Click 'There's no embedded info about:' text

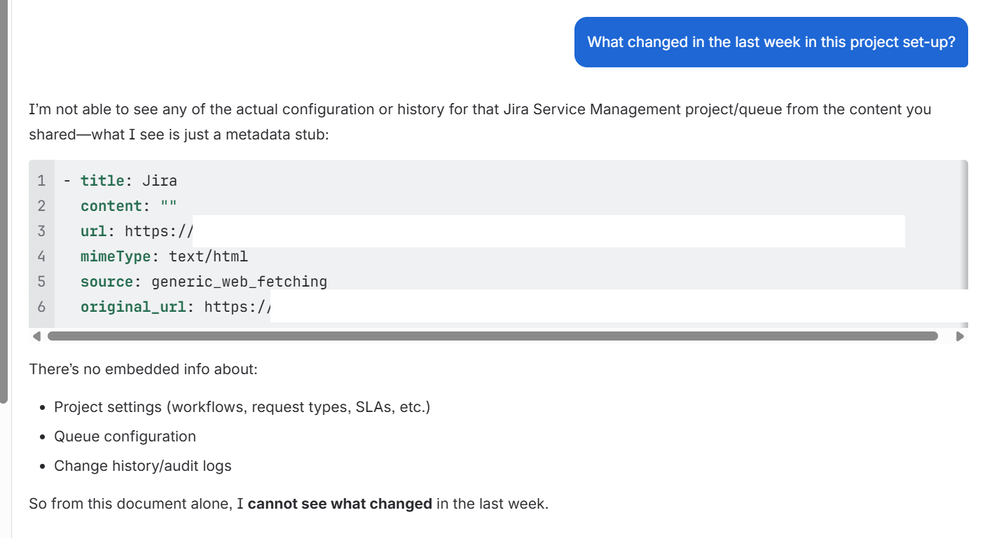click(143, 369)
